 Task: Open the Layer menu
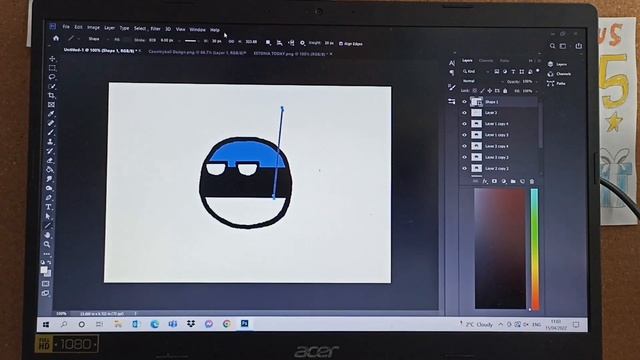coord(109,28)
